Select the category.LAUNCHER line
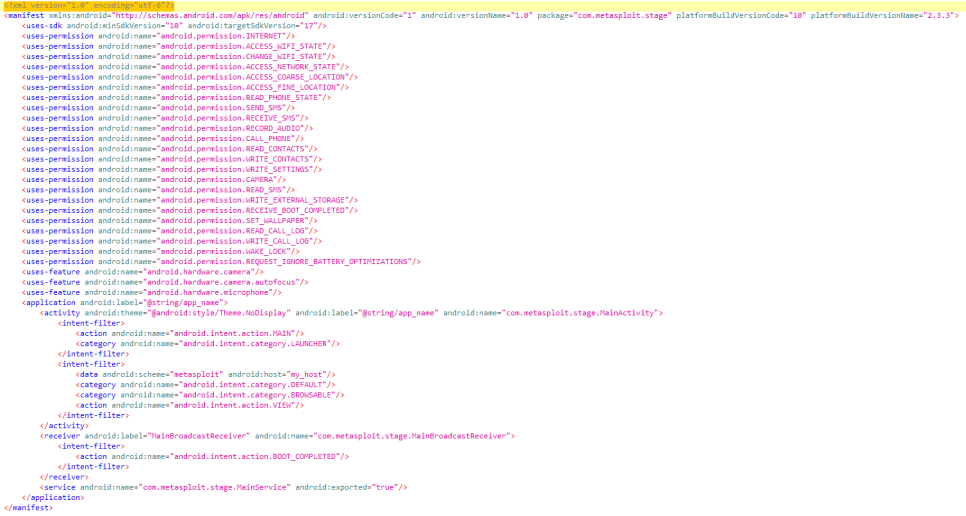 (x=208, y=344)
